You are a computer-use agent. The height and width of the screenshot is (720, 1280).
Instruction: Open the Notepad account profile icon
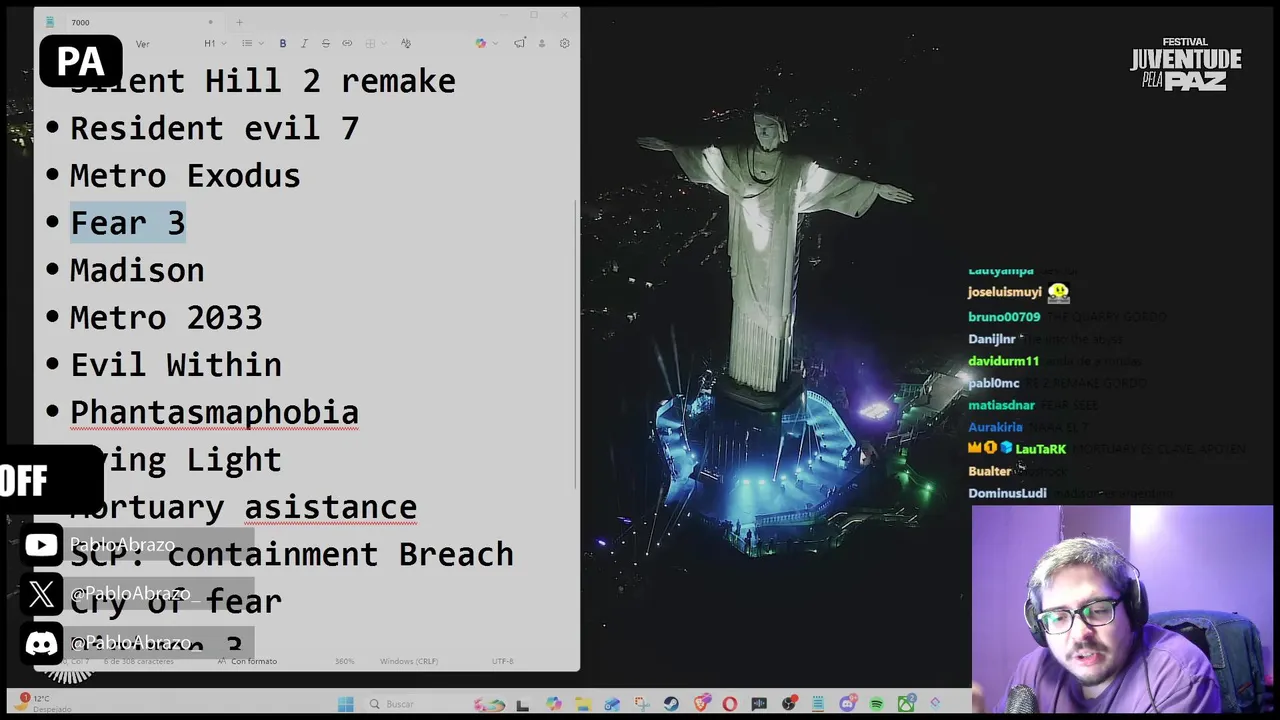click(x=542, y=43)
